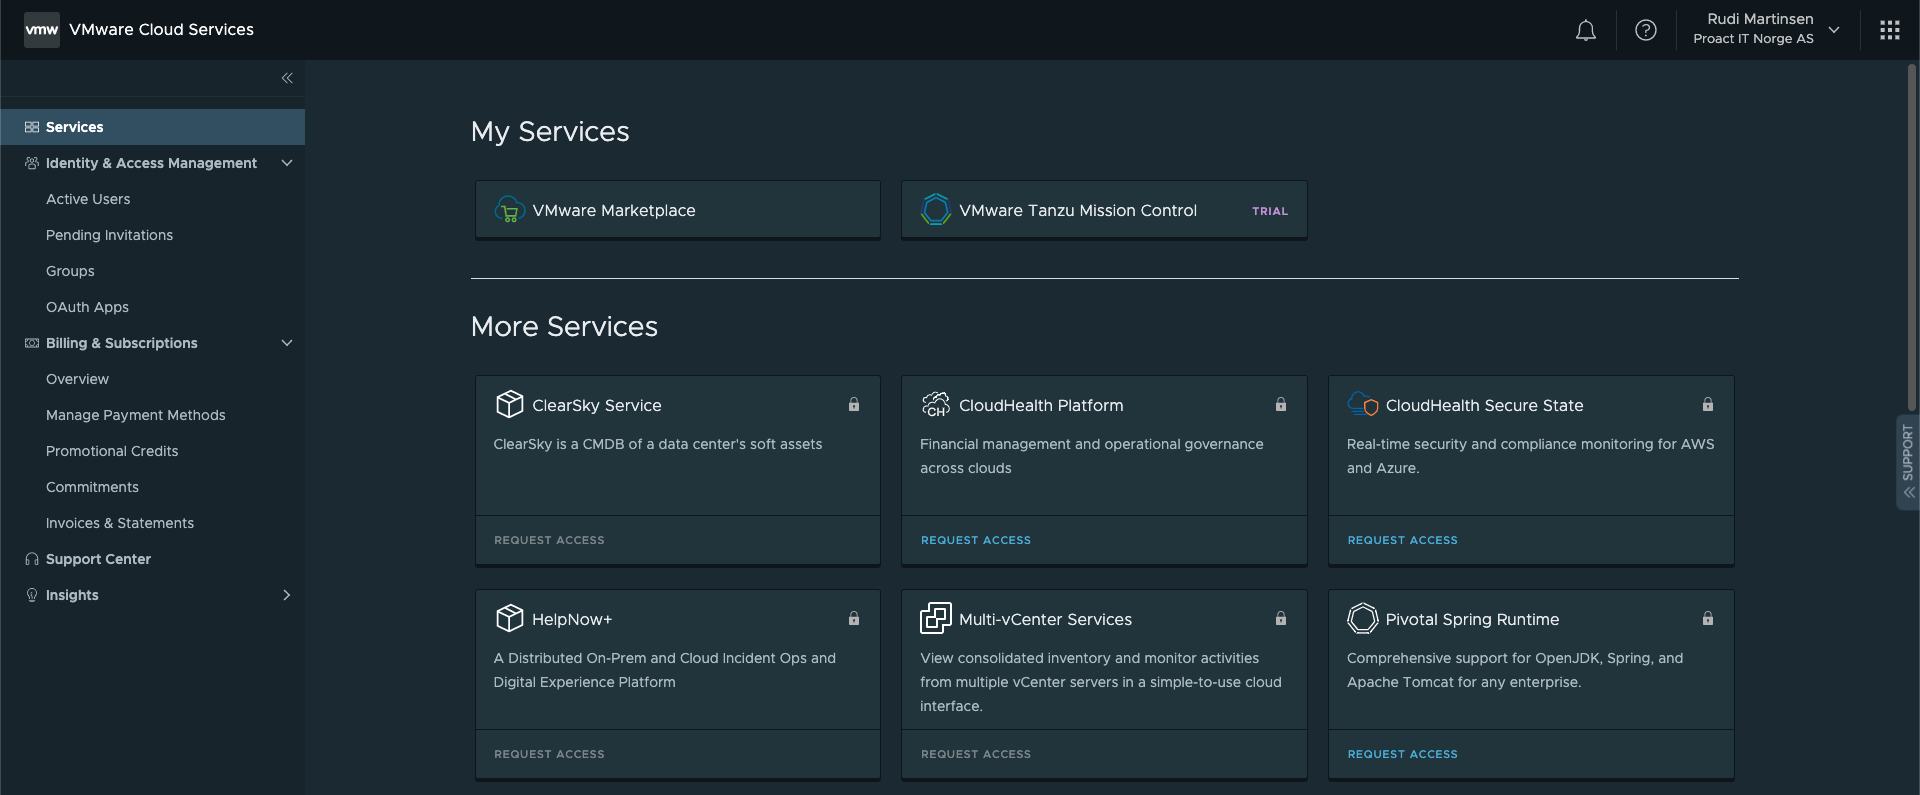Click the My Services heading

pos(550,131)
